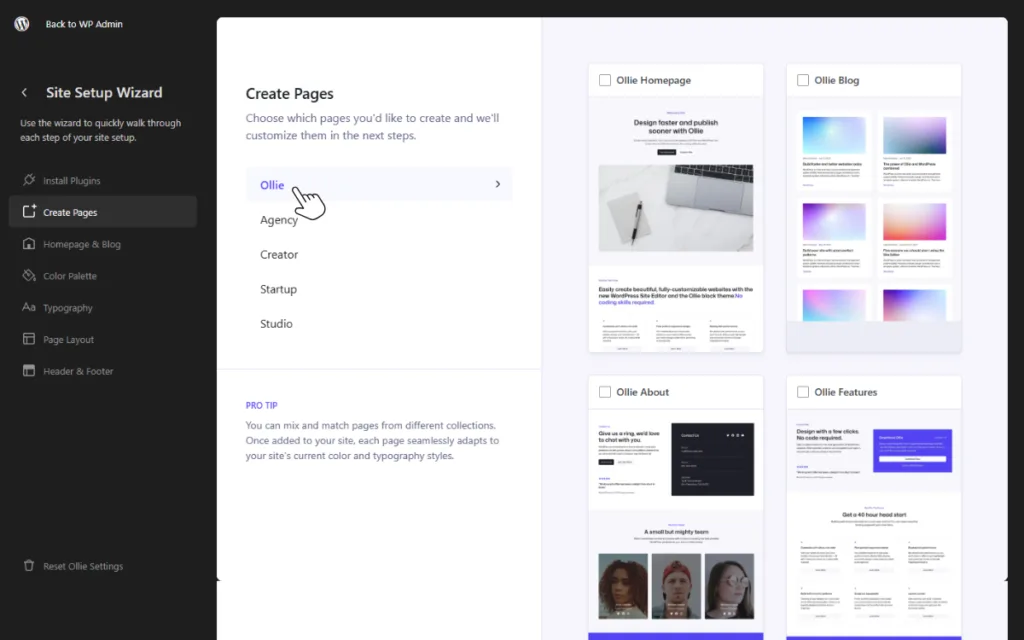1024x640 pixels.
Task: Enable the Ollie Blog page checkbox
Action: 803,80
